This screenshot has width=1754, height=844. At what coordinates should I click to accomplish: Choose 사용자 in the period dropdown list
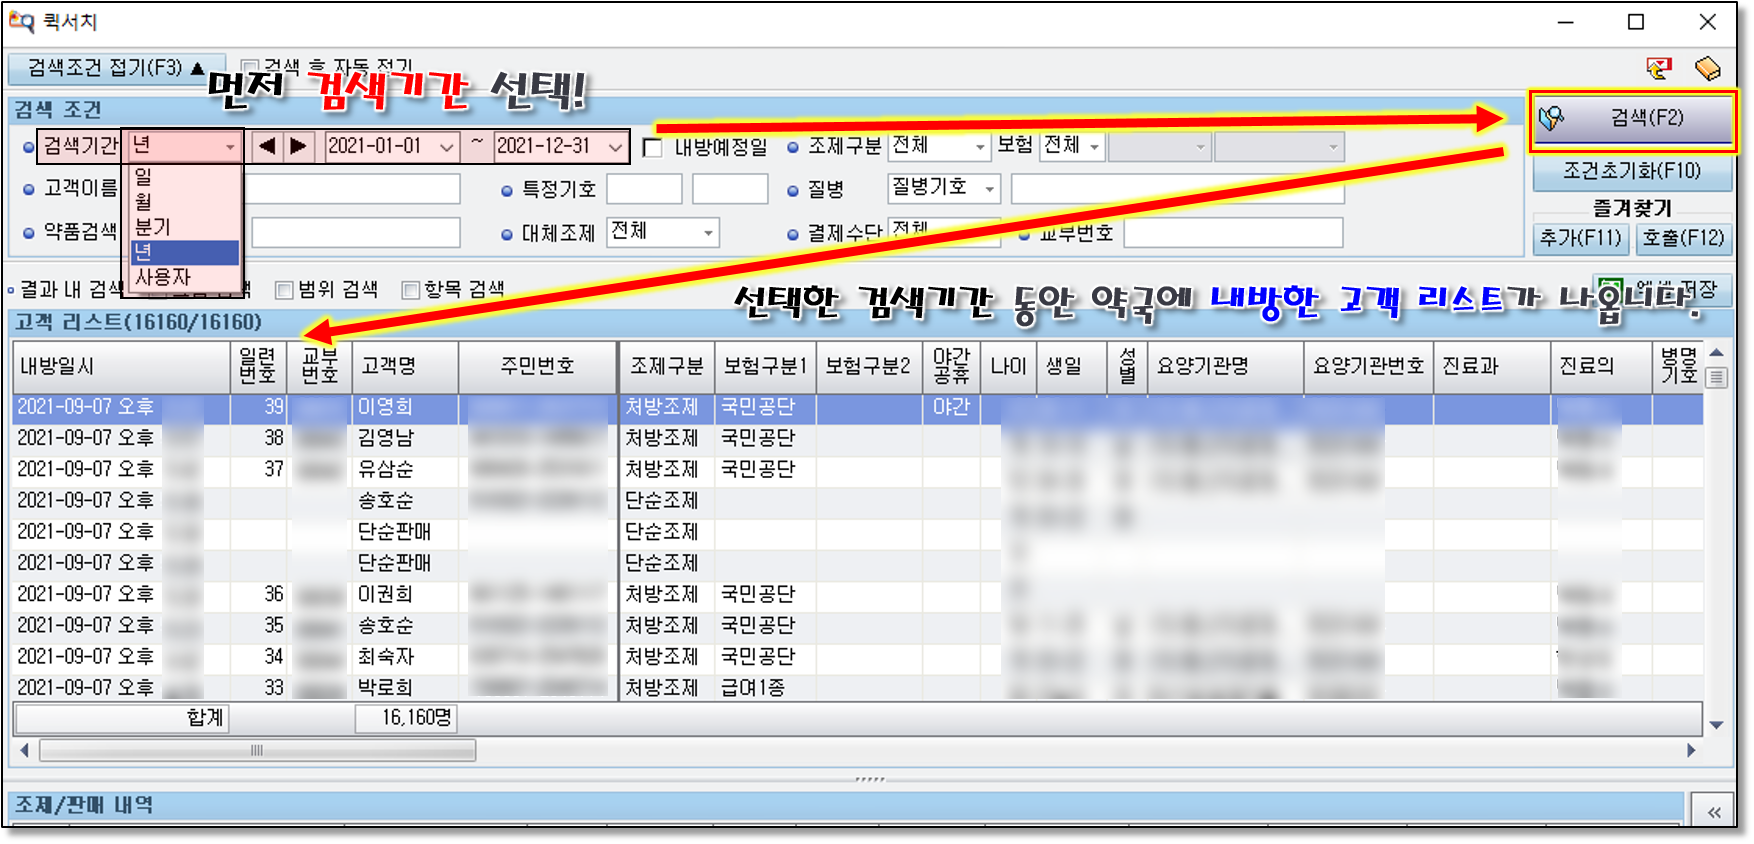(163, 277)
